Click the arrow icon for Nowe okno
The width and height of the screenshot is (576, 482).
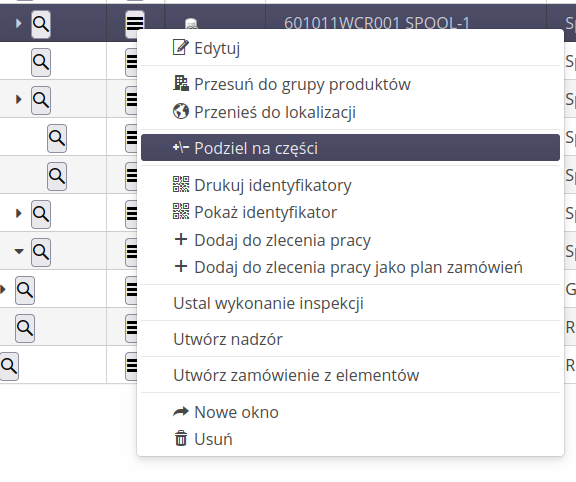click(x=181, y=412)
